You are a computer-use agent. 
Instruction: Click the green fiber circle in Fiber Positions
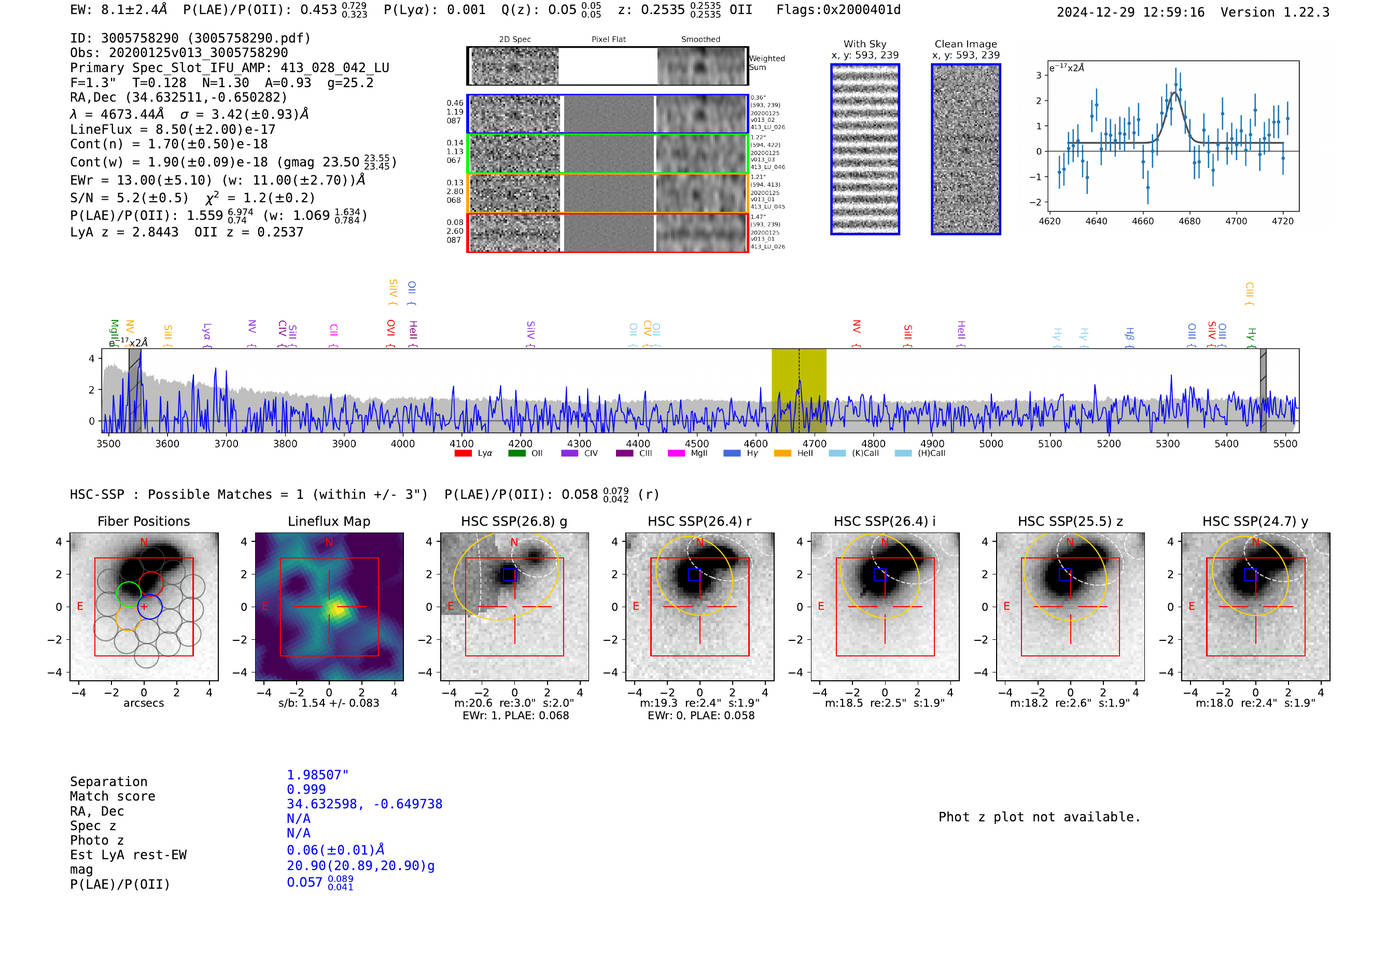click(128, 594)
